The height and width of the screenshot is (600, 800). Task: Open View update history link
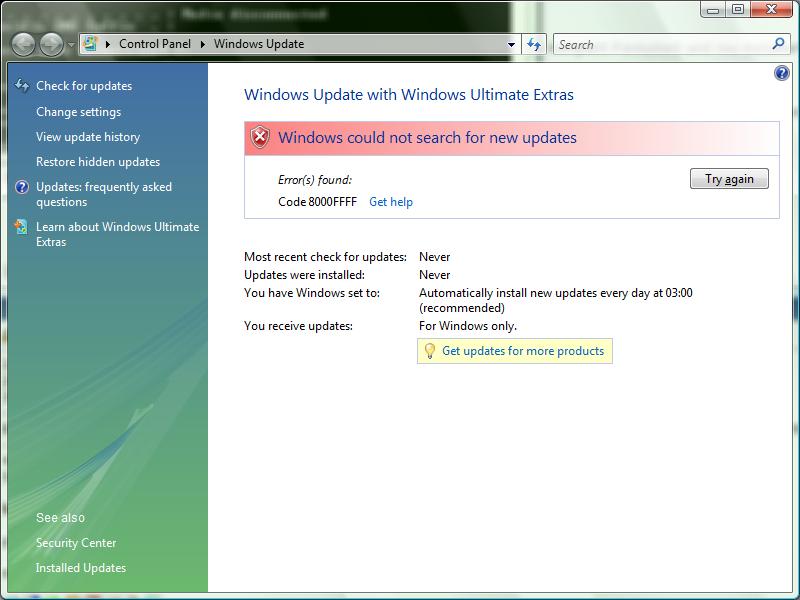tap(88, 137)
